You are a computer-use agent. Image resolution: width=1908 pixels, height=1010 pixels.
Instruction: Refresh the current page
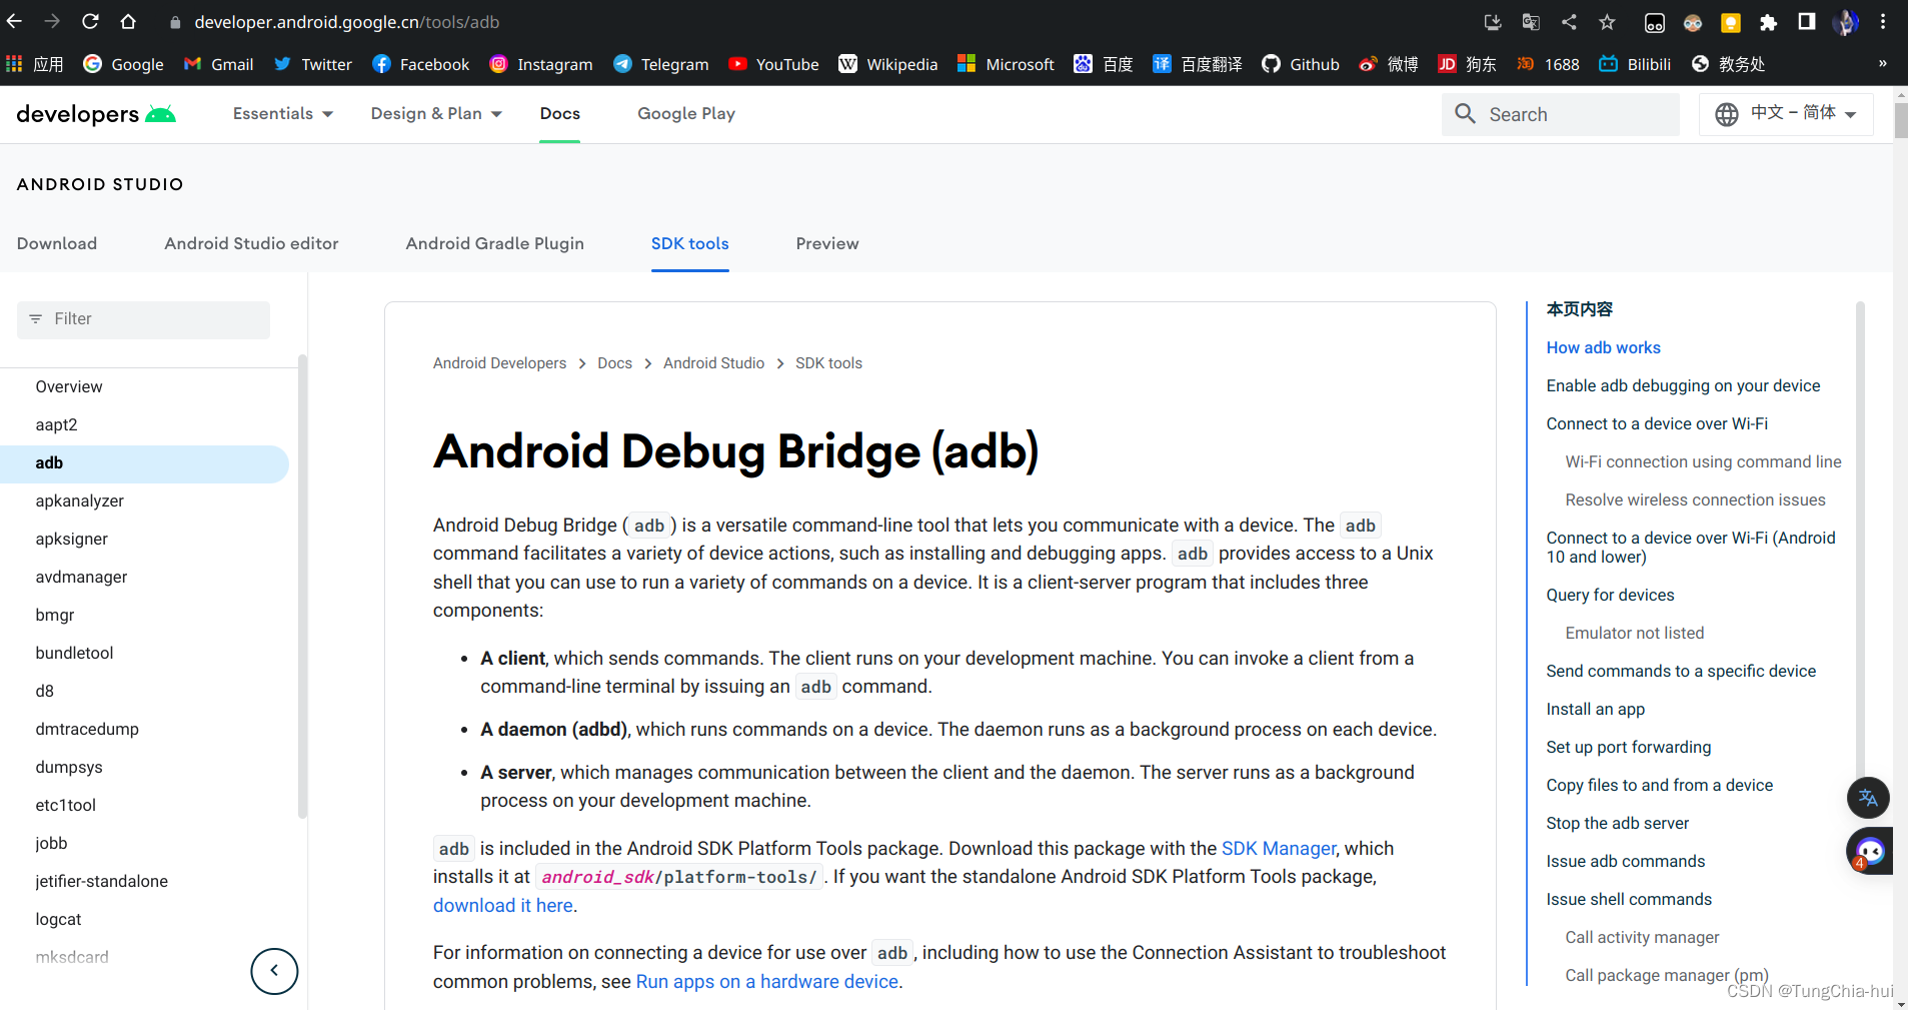click(x=90, y=21)
